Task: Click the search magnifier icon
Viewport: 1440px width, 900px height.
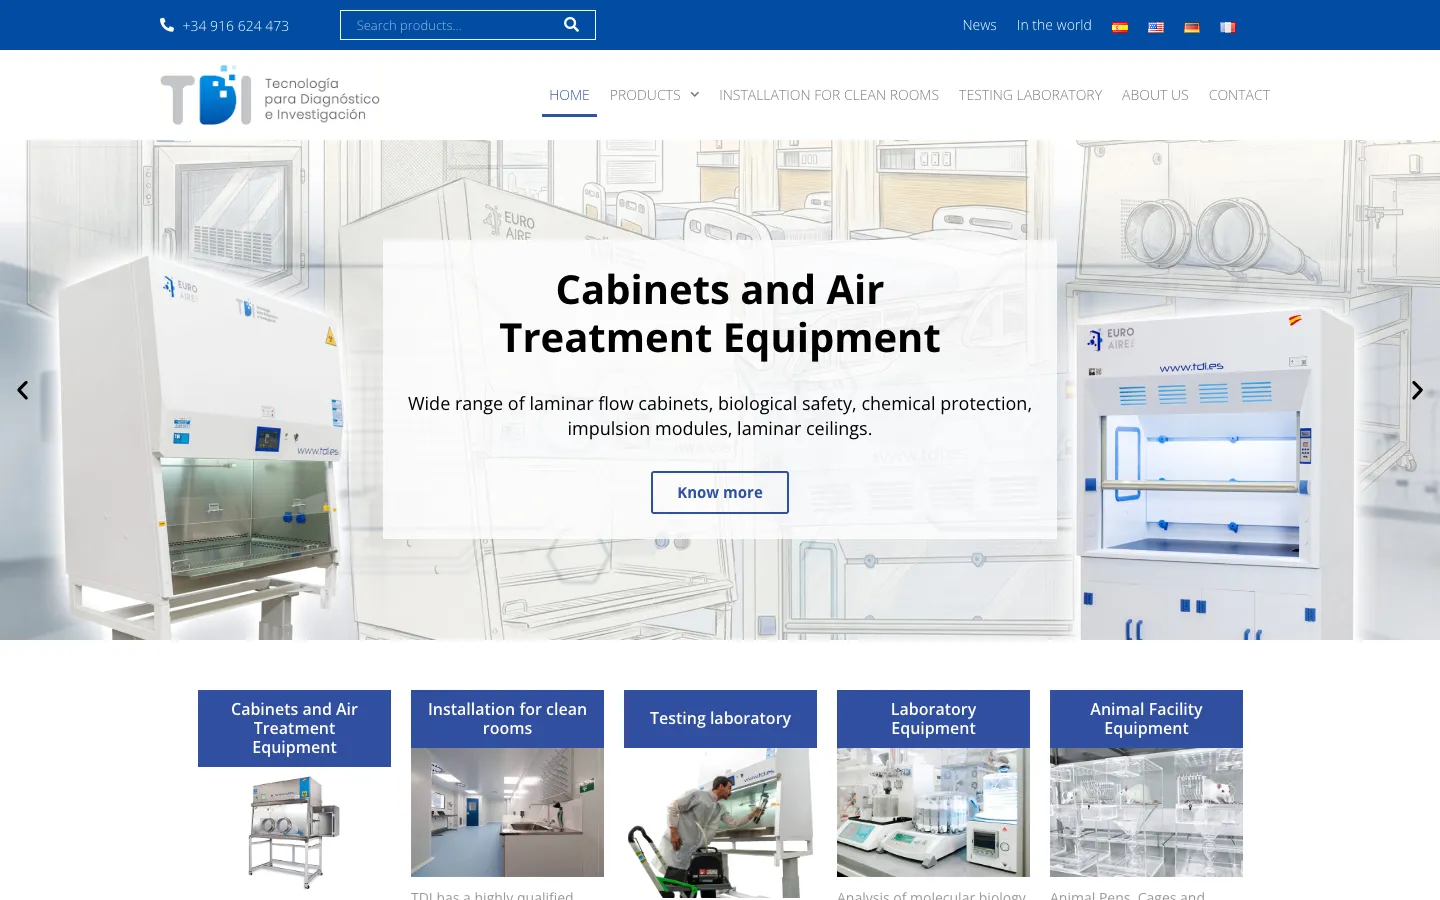Action: (x=571, y=25)
